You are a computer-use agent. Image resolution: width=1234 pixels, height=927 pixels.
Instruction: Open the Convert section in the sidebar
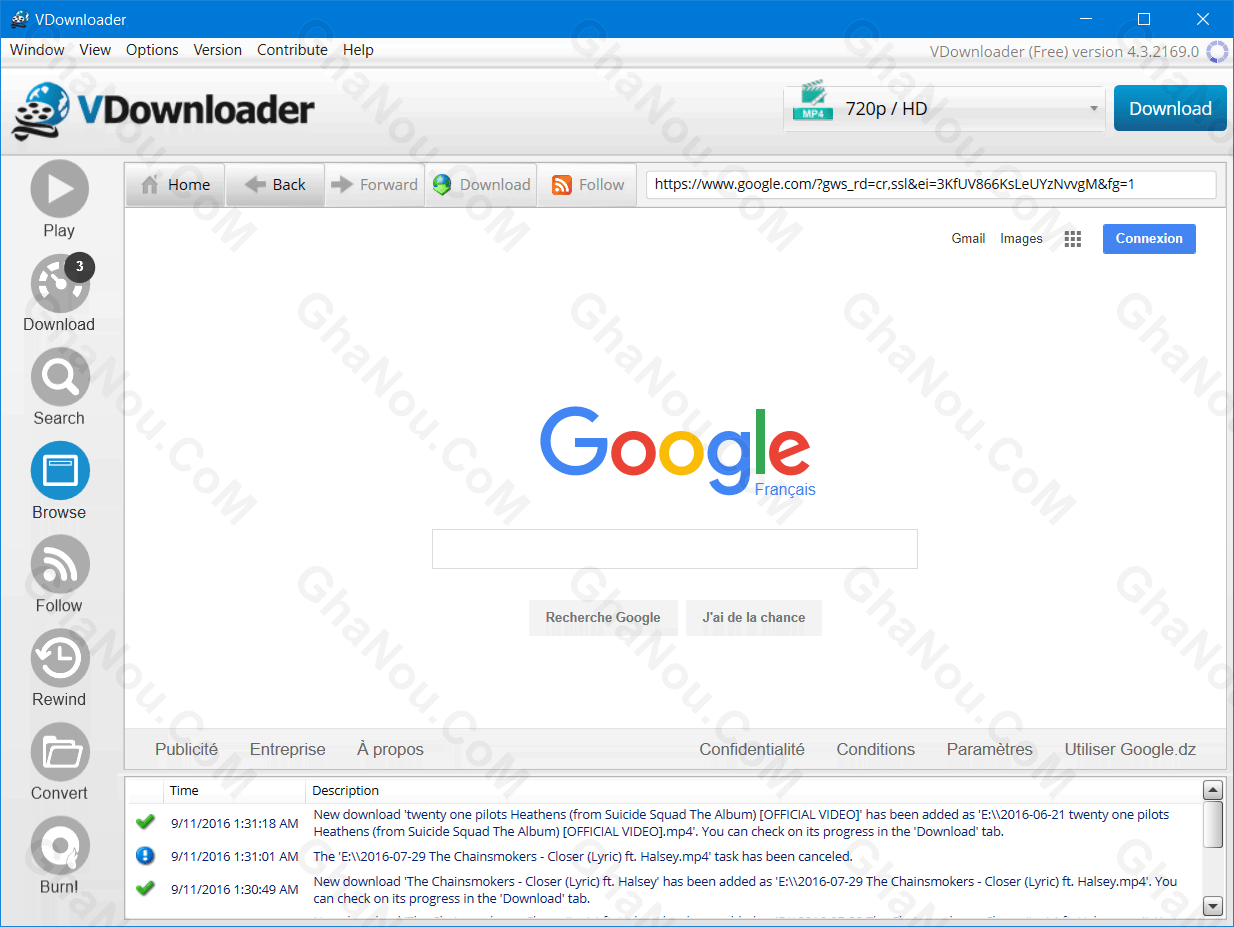(x=60, y=762)
